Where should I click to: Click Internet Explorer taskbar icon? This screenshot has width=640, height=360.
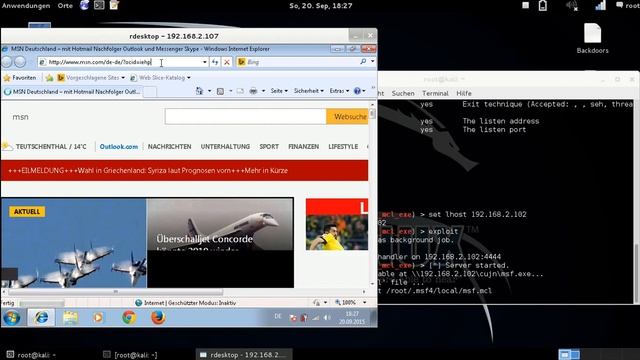point(41,318)
